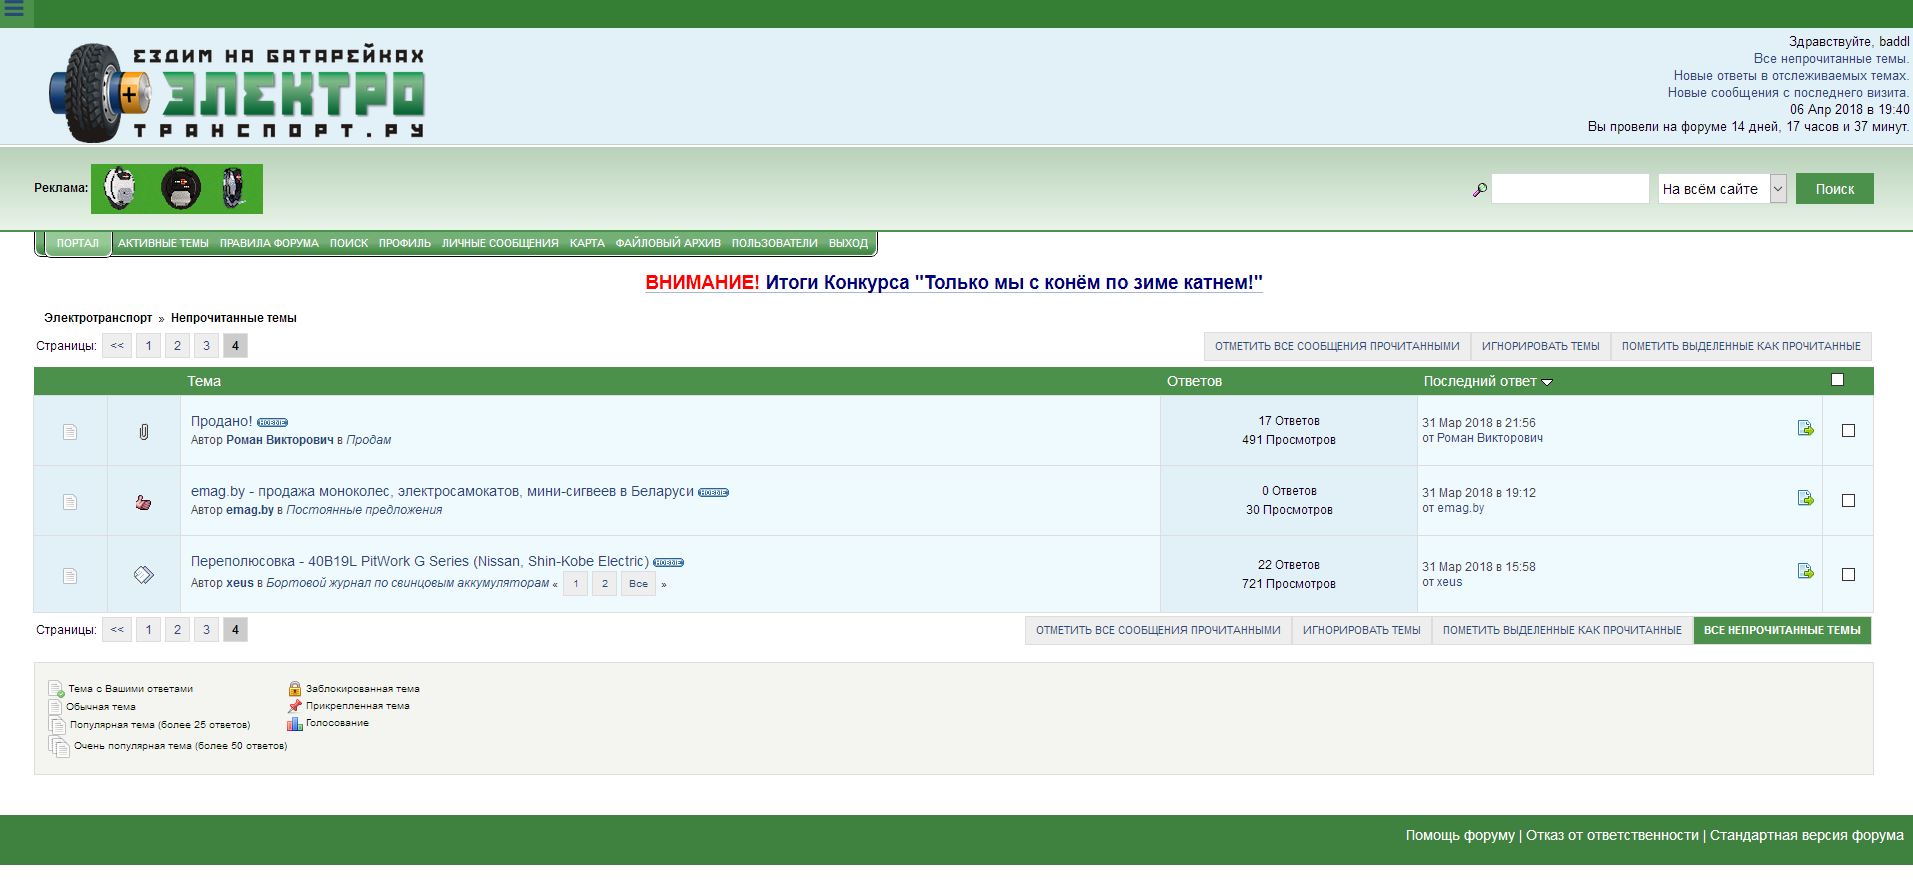Click the magnifier icon beside the search field
Viewport: 1913px width, 890px height.
[1479, 190]
